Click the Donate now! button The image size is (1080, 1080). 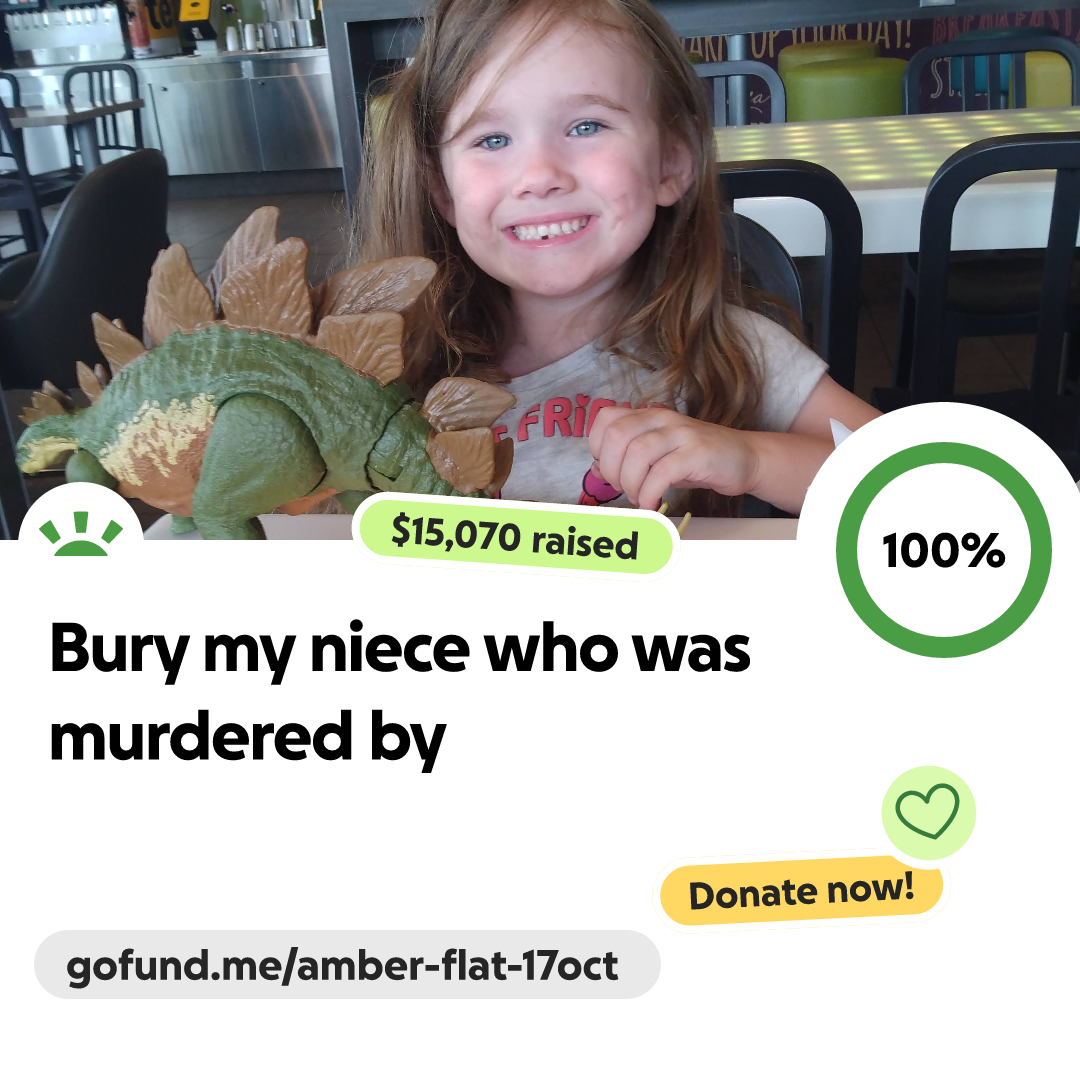point(801,891)
